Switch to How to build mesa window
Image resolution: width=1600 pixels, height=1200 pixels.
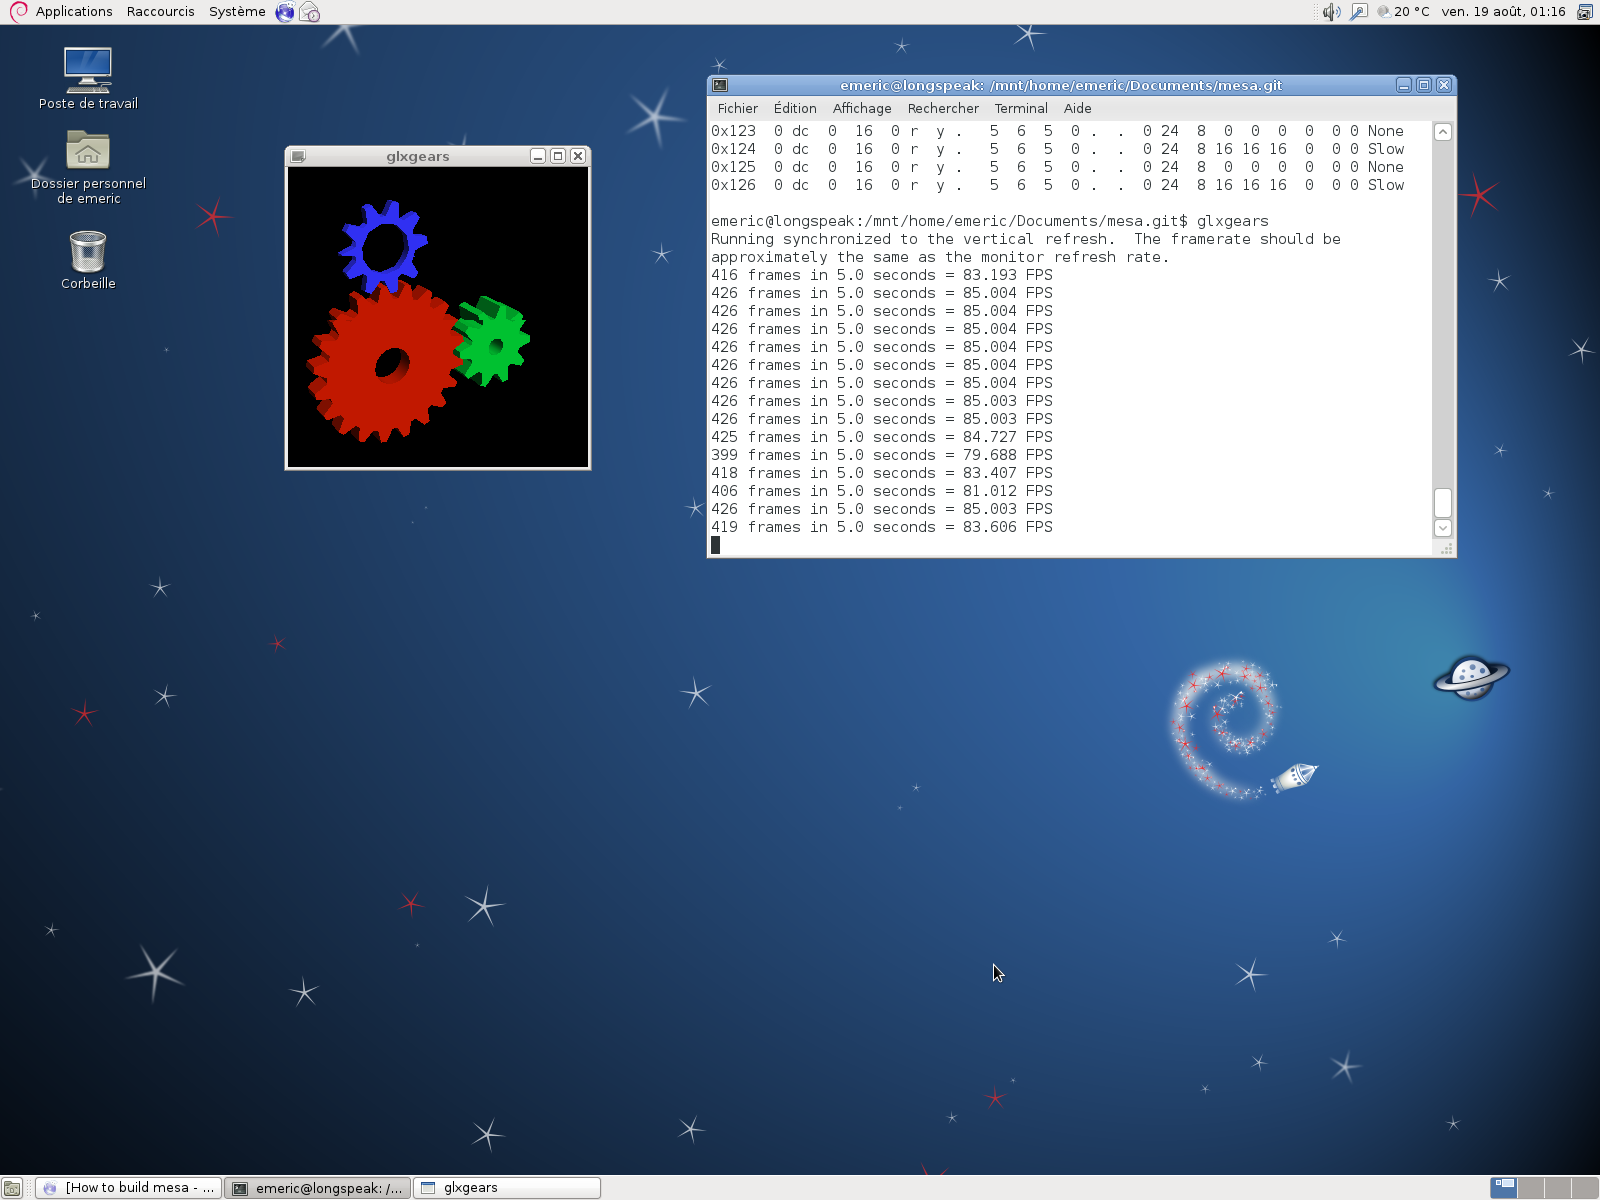click(x=129, y=1188)
